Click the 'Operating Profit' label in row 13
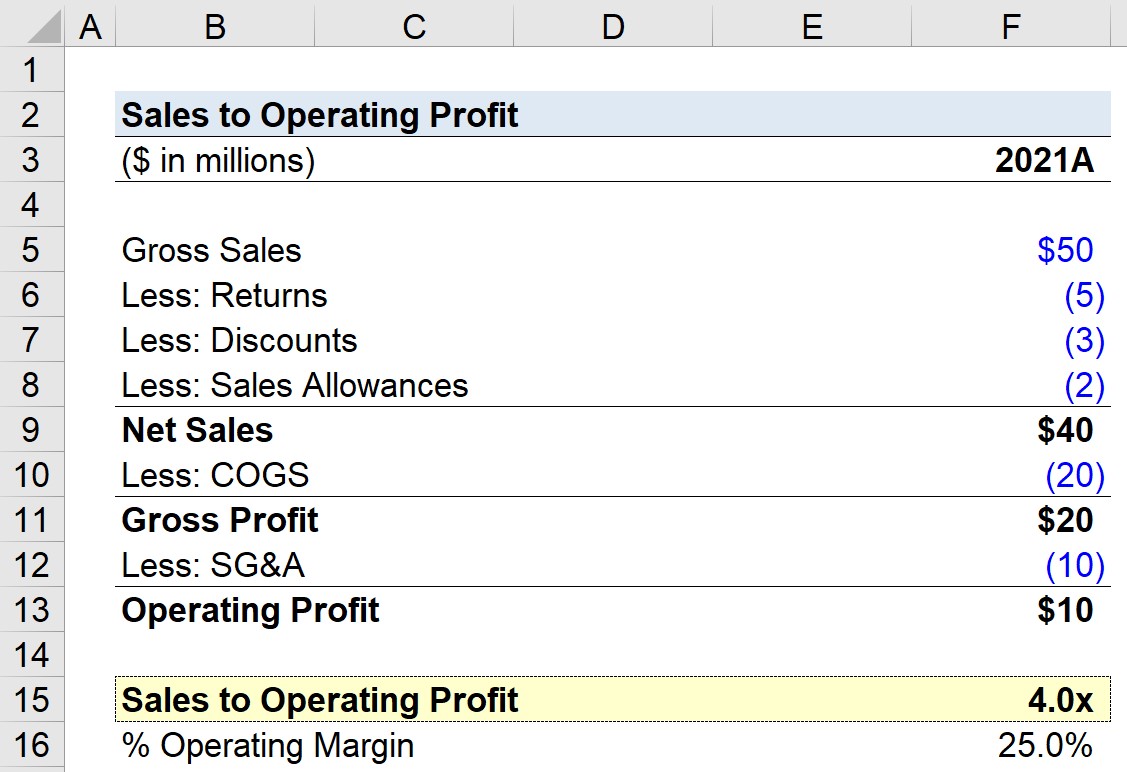Screen dimensions: 1127x772 250,611
